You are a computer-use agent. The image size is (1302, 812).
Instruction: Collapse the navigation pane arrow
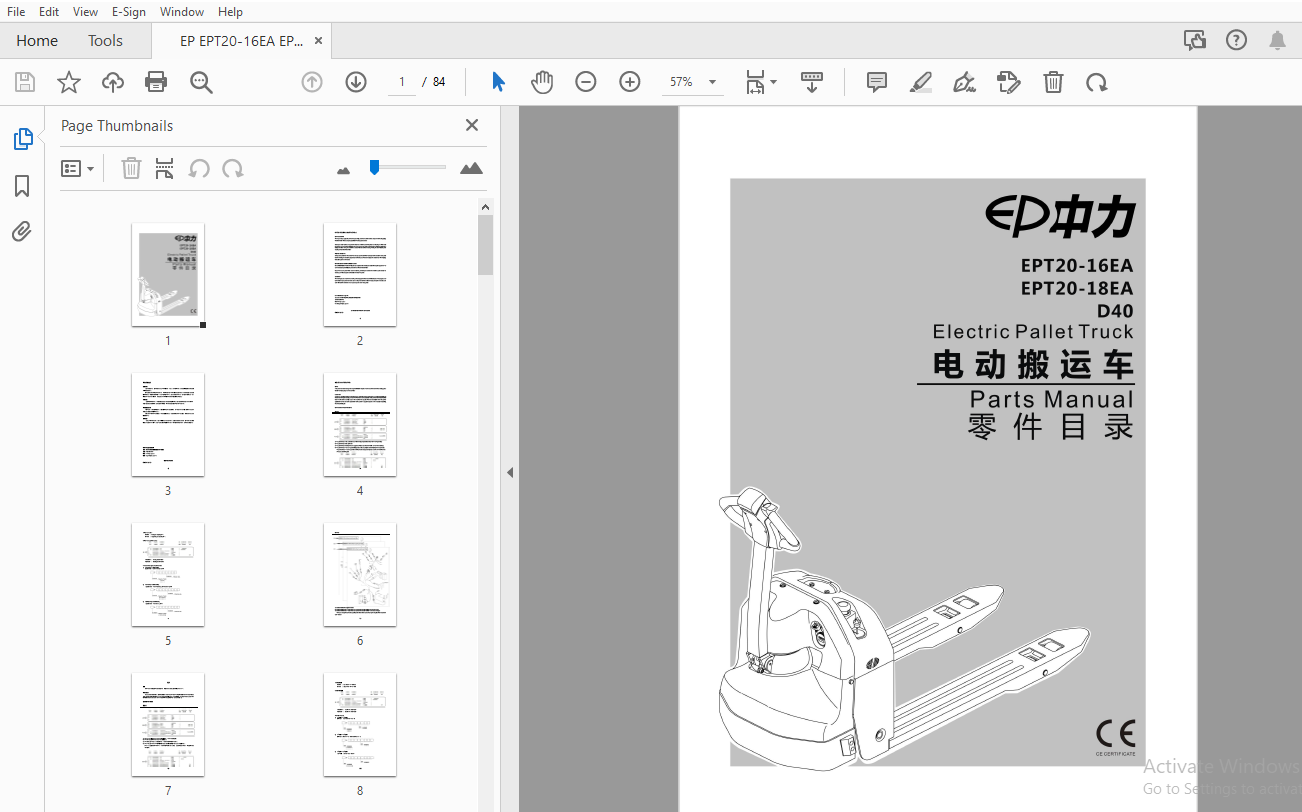509,472
